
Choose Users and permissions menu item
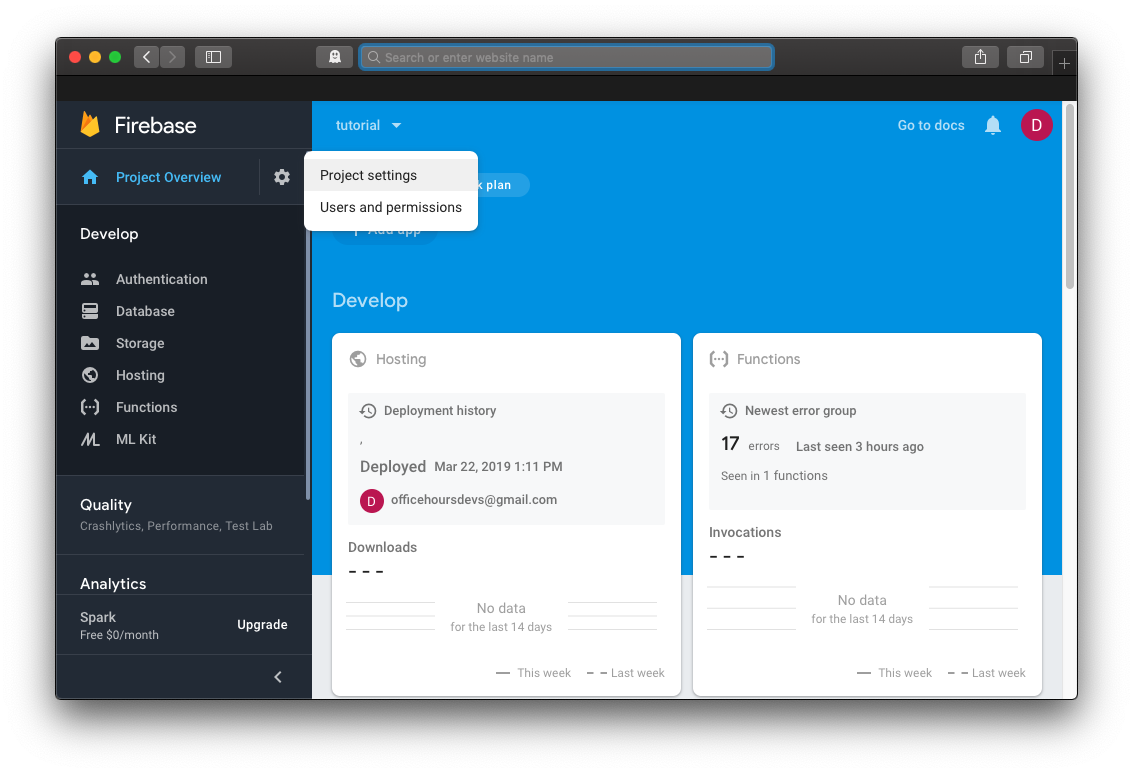[391, 207]
